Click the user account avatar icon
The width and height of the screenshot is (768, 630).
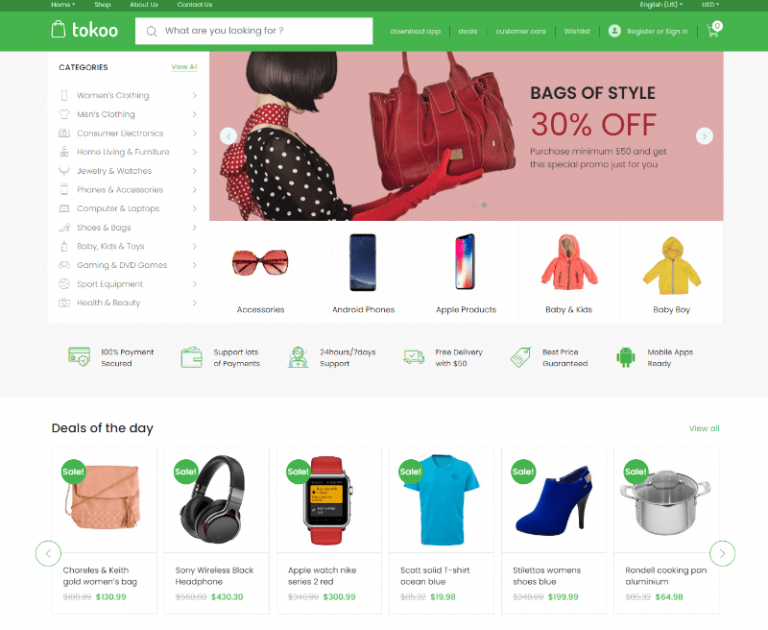[614, 31]
